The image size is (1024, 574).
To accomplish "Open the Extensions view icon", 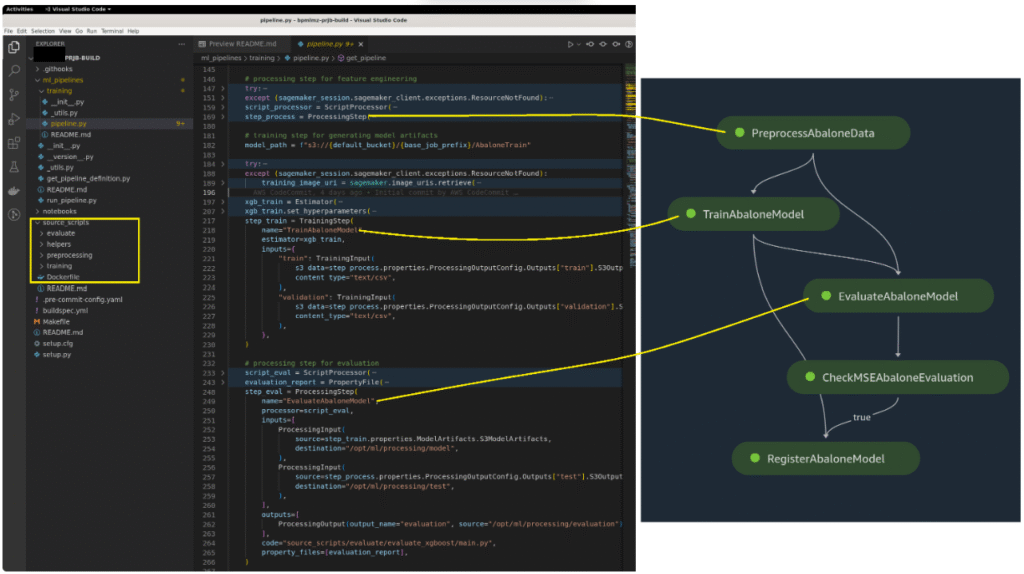I will pyautogui.click(x=14, y=143).
